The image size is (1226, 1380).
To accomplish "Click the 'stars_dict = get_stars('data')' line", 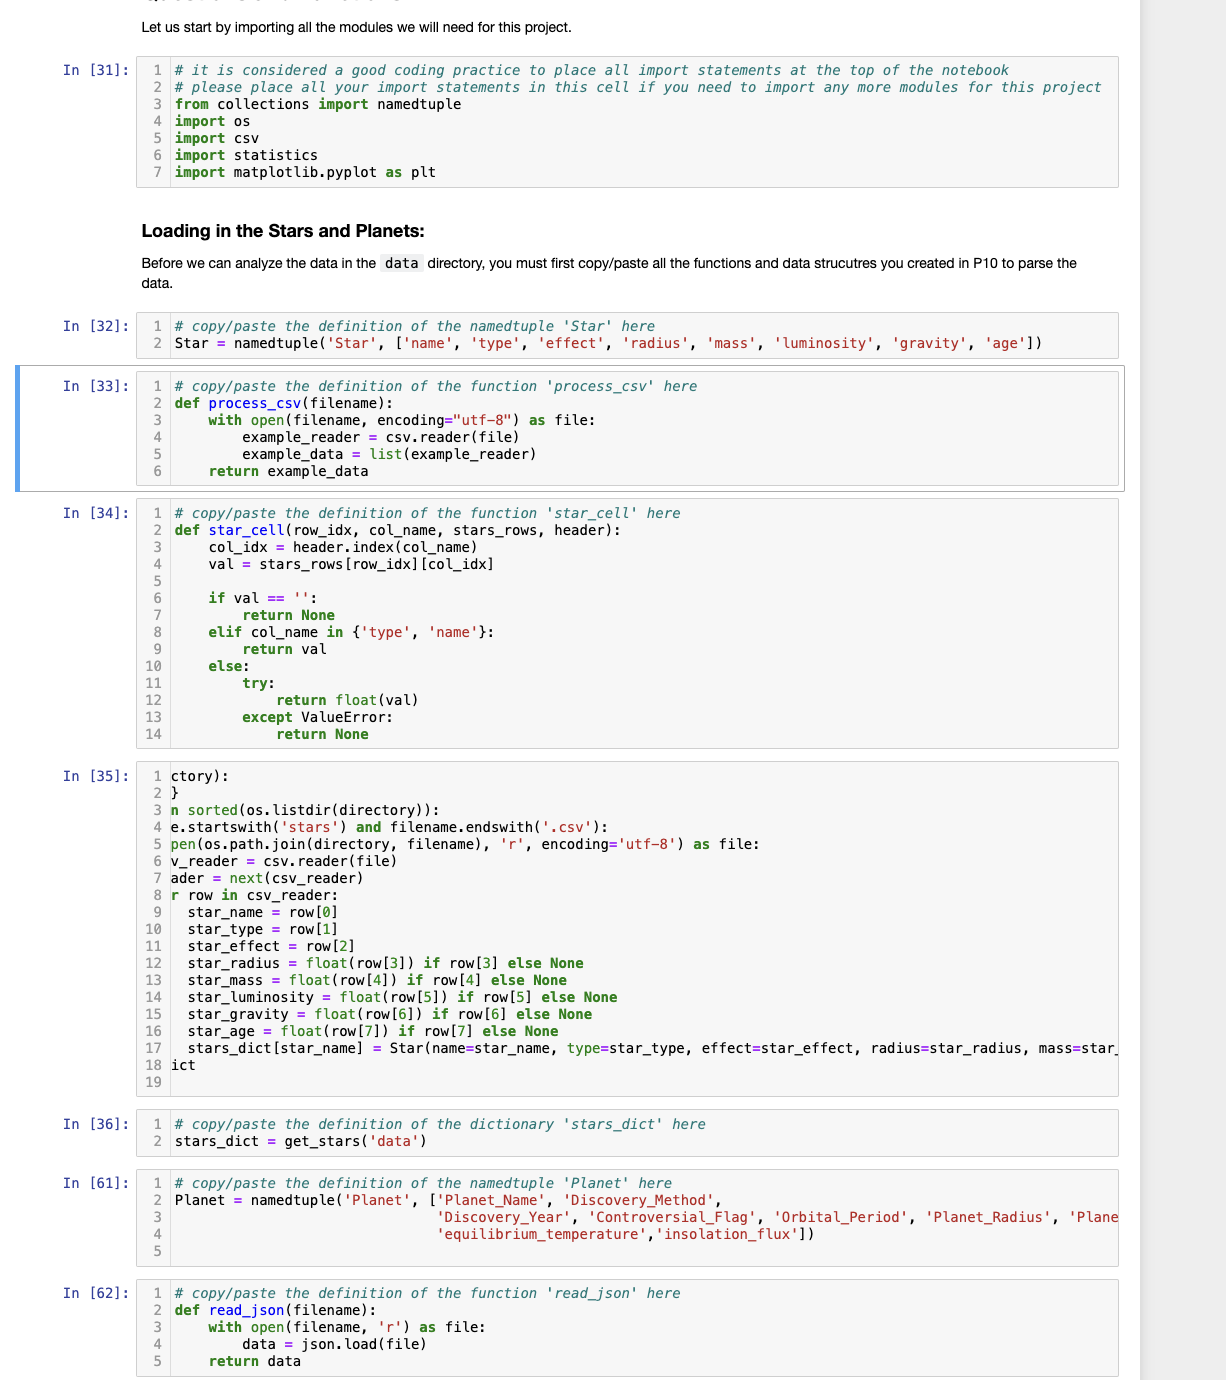I will click(x=301, y=1141).
